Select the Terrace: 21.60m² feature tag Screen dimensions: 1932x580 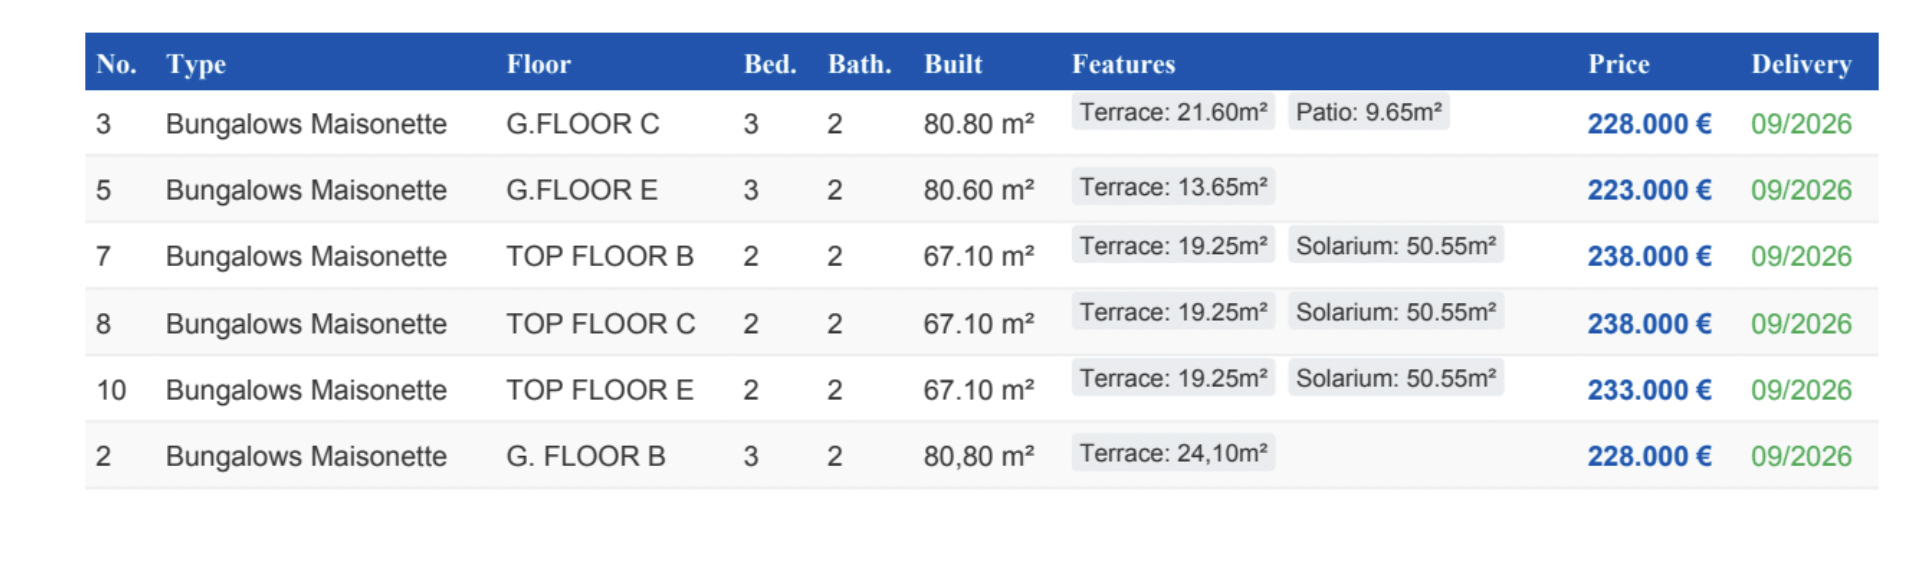[1173, 112]
